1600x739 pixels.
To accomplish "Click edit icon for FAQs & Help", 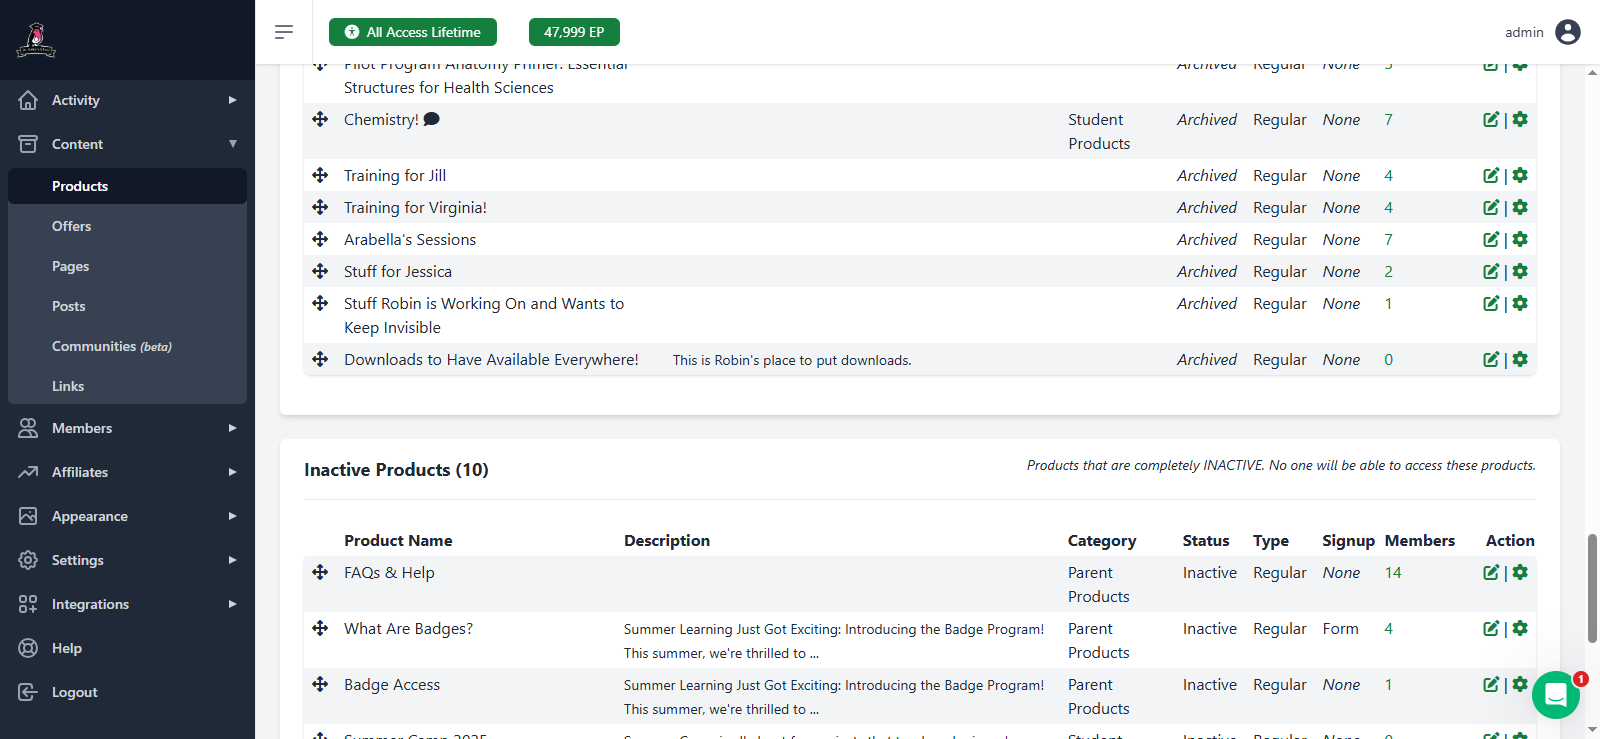I will coord(1490,573).
